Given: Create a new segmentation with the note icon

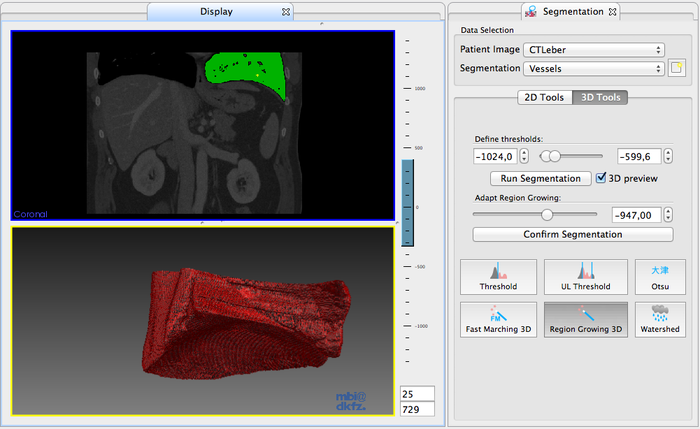Looking at the screenshot, I should pos(678,68).
